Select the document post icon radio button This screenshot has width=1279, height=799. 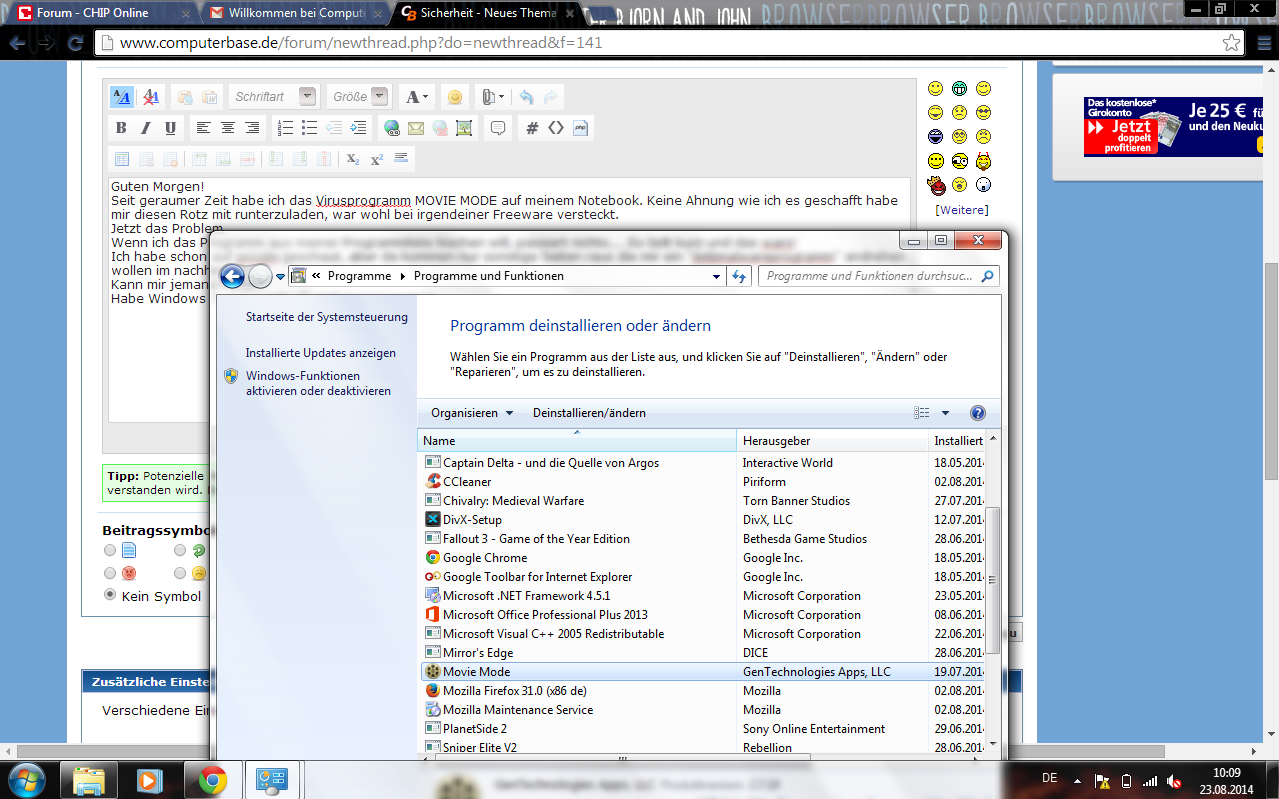[x=110, y=550]
